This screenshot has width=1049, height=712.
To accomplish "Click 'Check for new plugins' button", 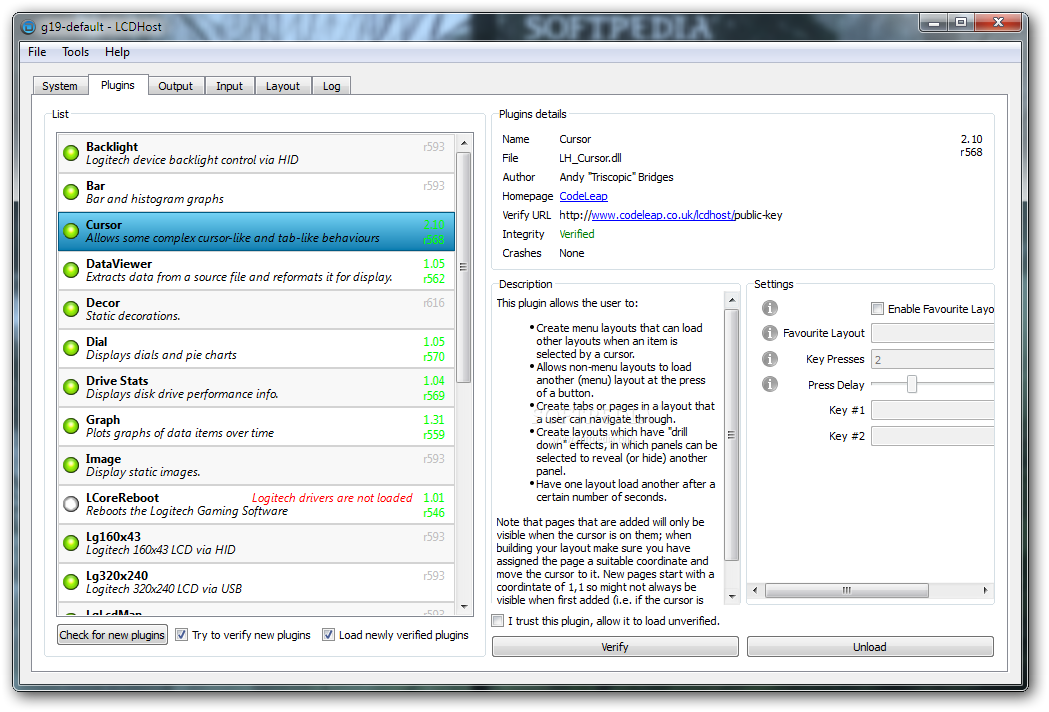I will [112, 634].
